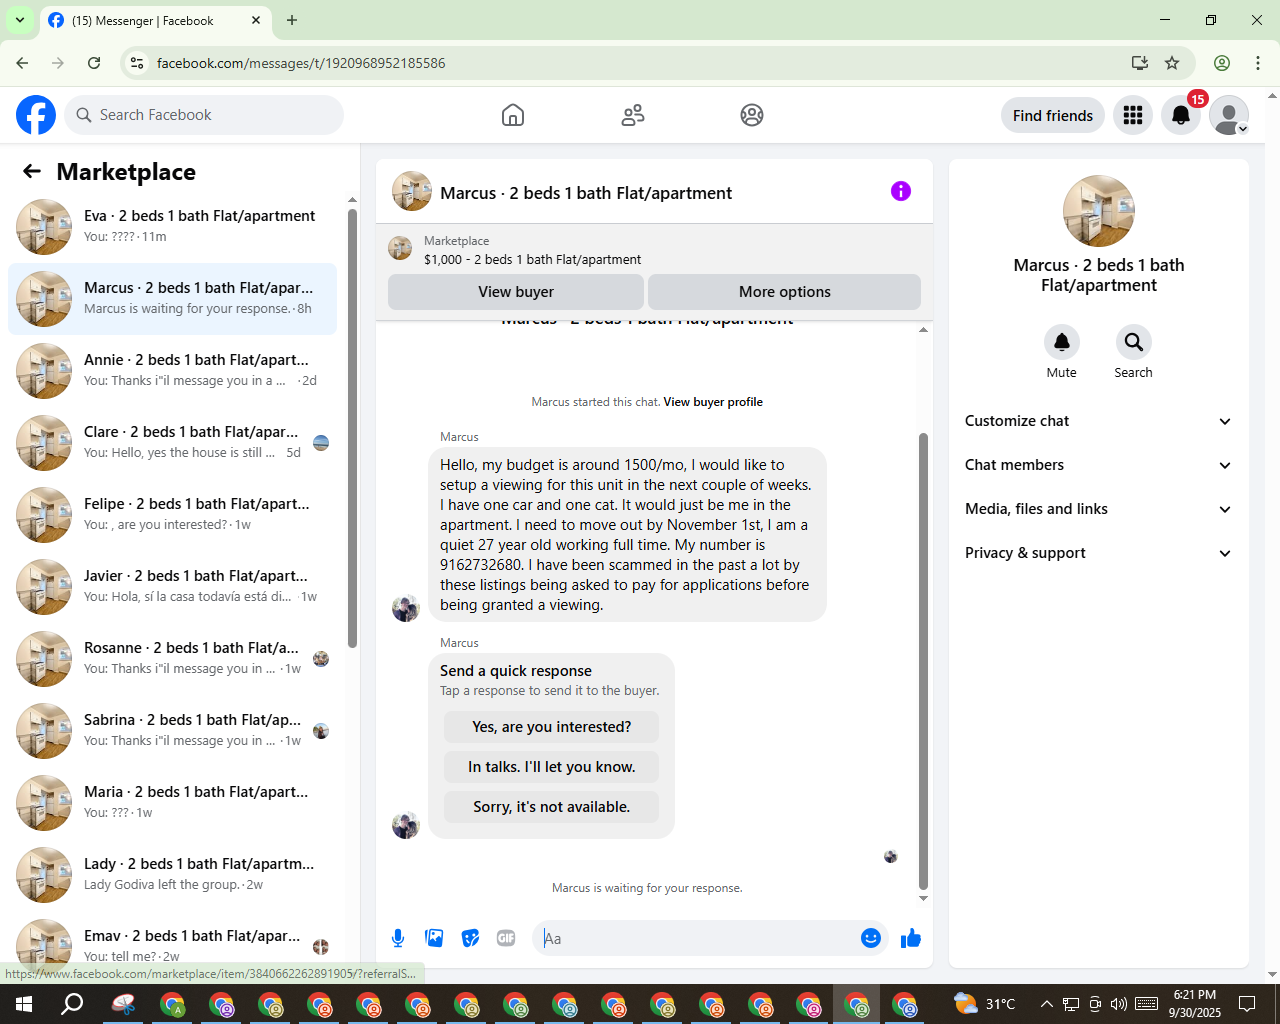Send quick response Sorry, it's not available.
This screenshot has height=1024, width=1280.
(552, 807)
